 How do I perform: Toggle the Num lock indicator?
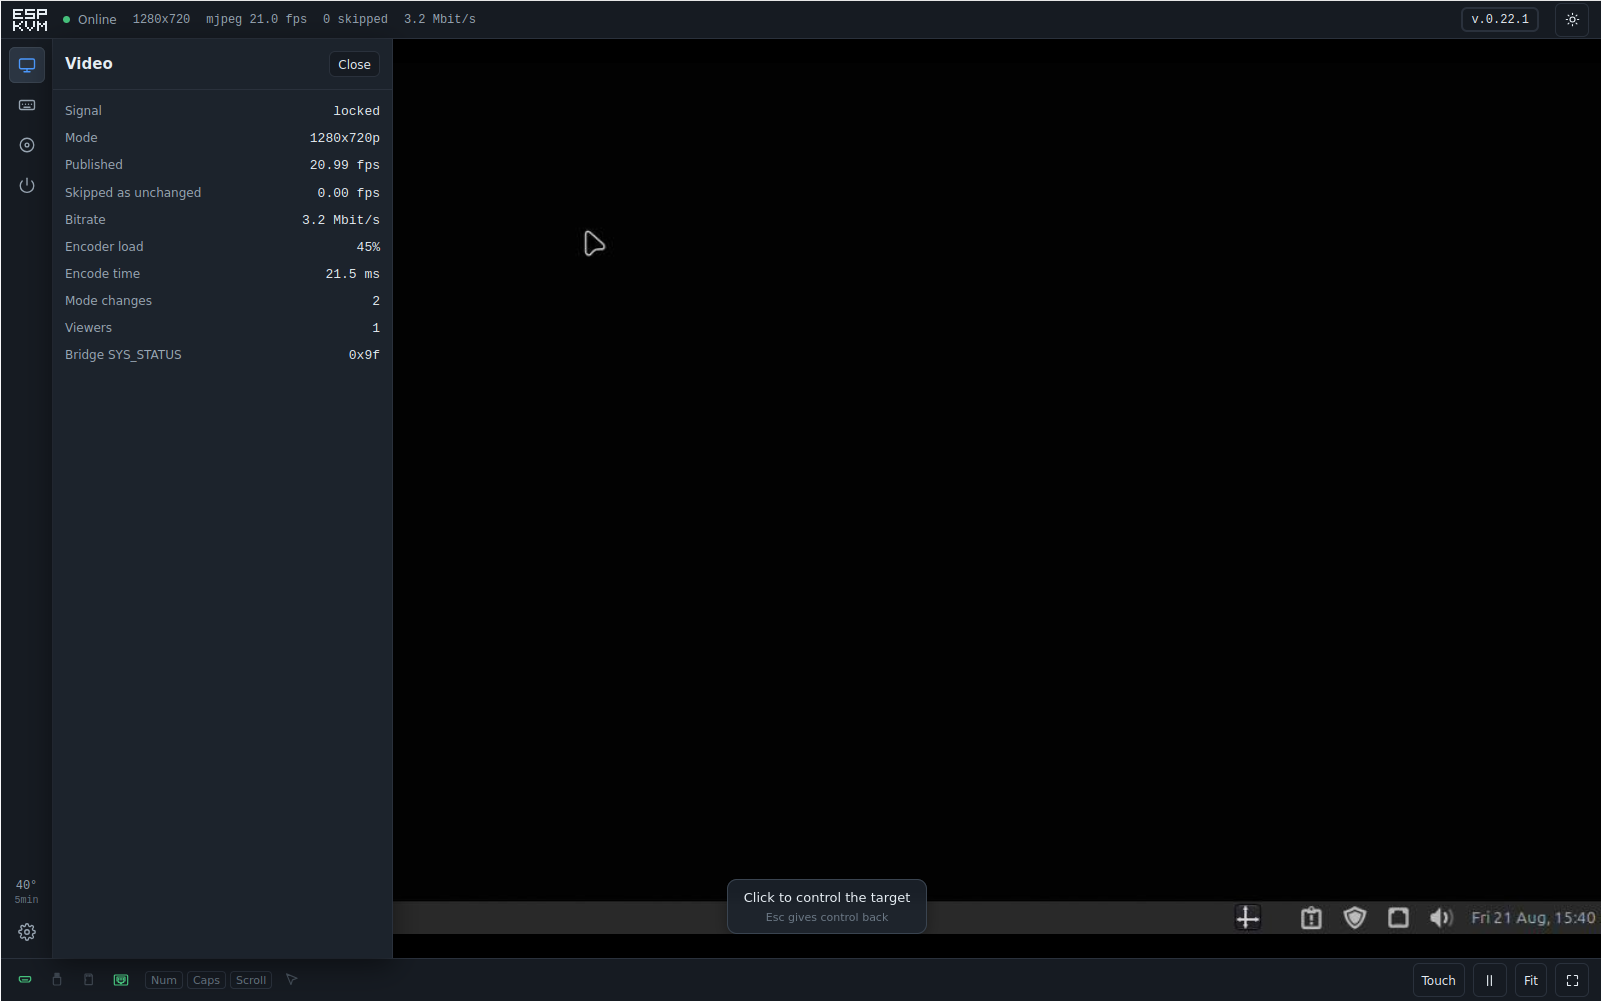[164, 980]
